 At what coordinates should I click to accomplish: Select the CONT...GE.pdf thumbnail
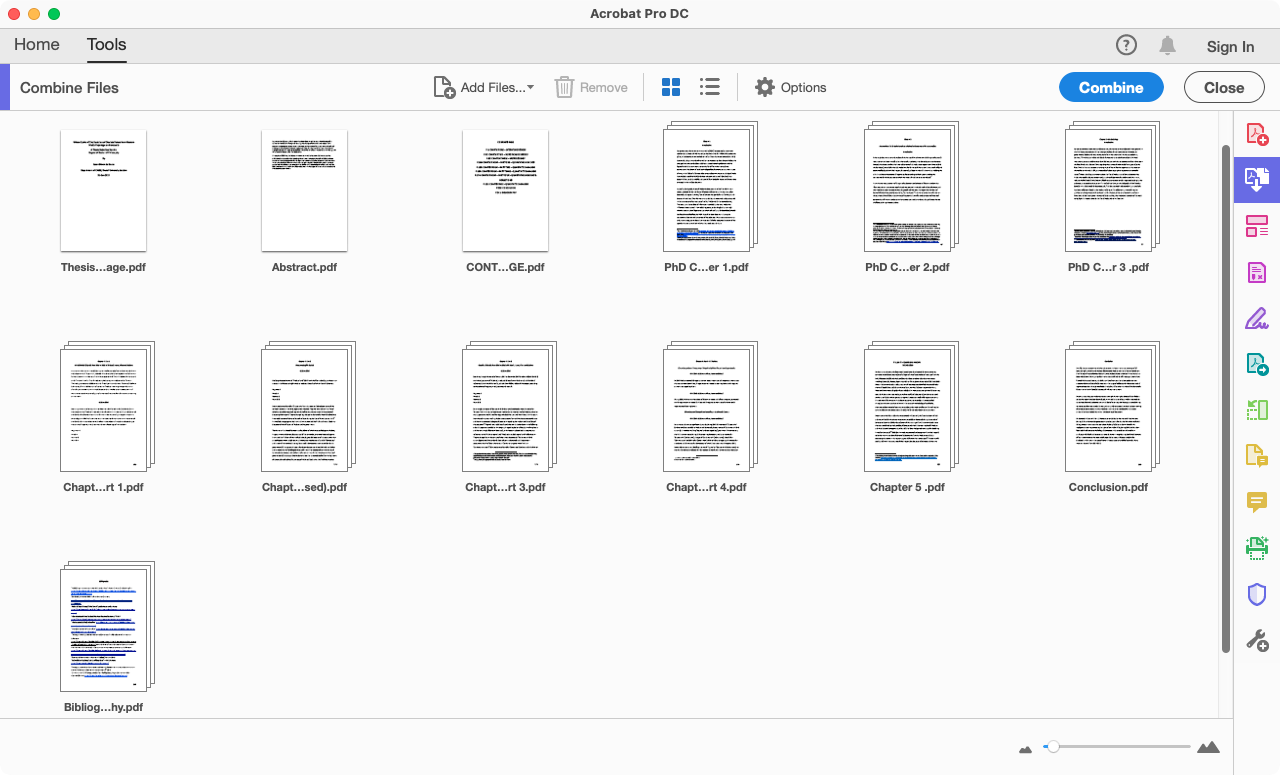point(505,190)
